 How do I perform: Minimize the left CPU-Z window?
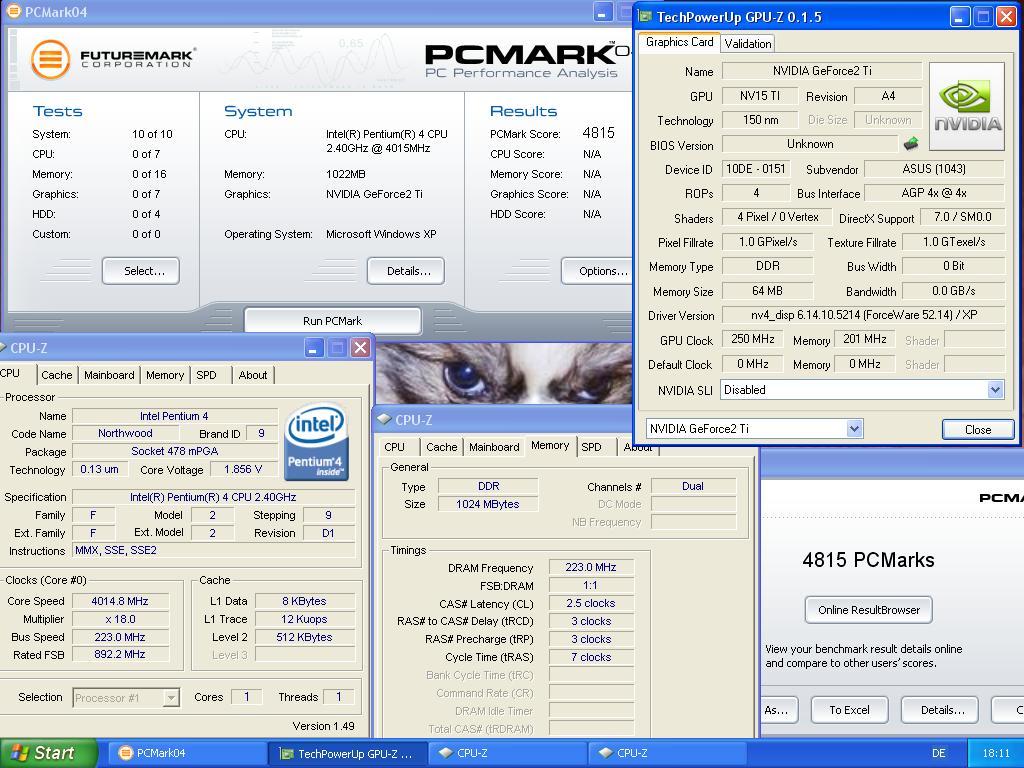click(x=314, y=347)
